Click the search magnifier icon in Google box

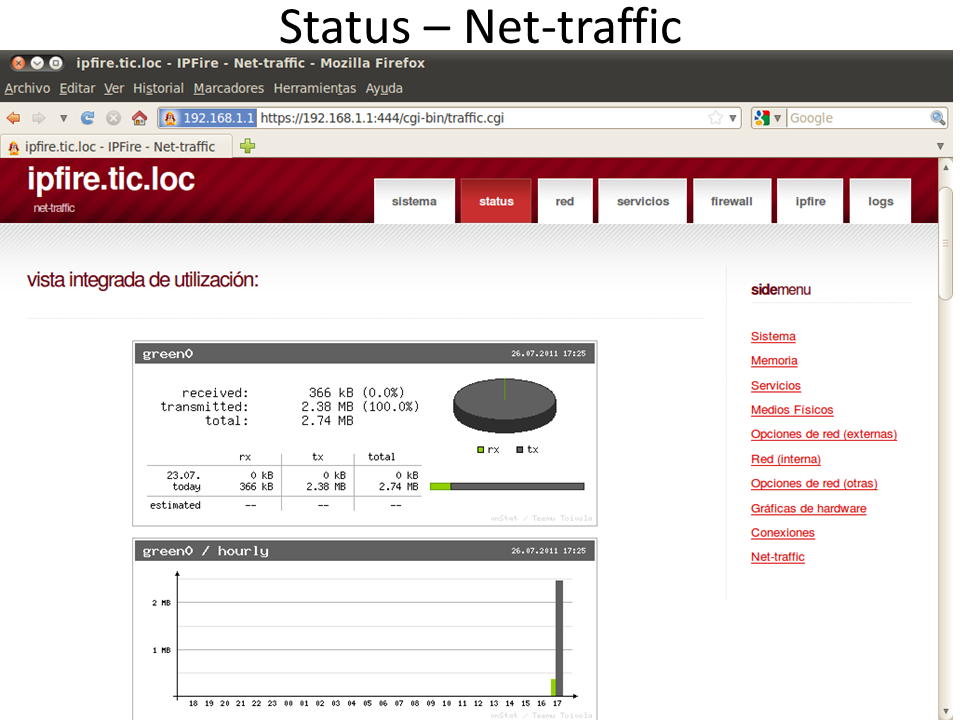[x=937, y=118]
